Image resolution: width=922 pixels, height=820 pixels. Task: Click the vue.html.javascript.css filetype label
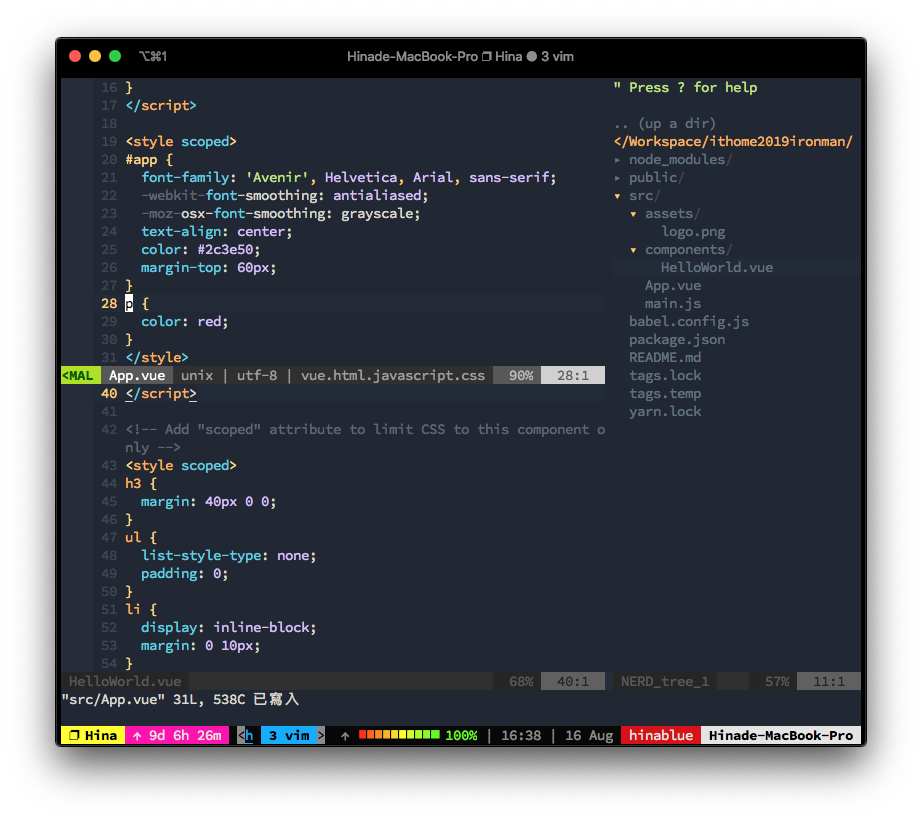(393, 376)
